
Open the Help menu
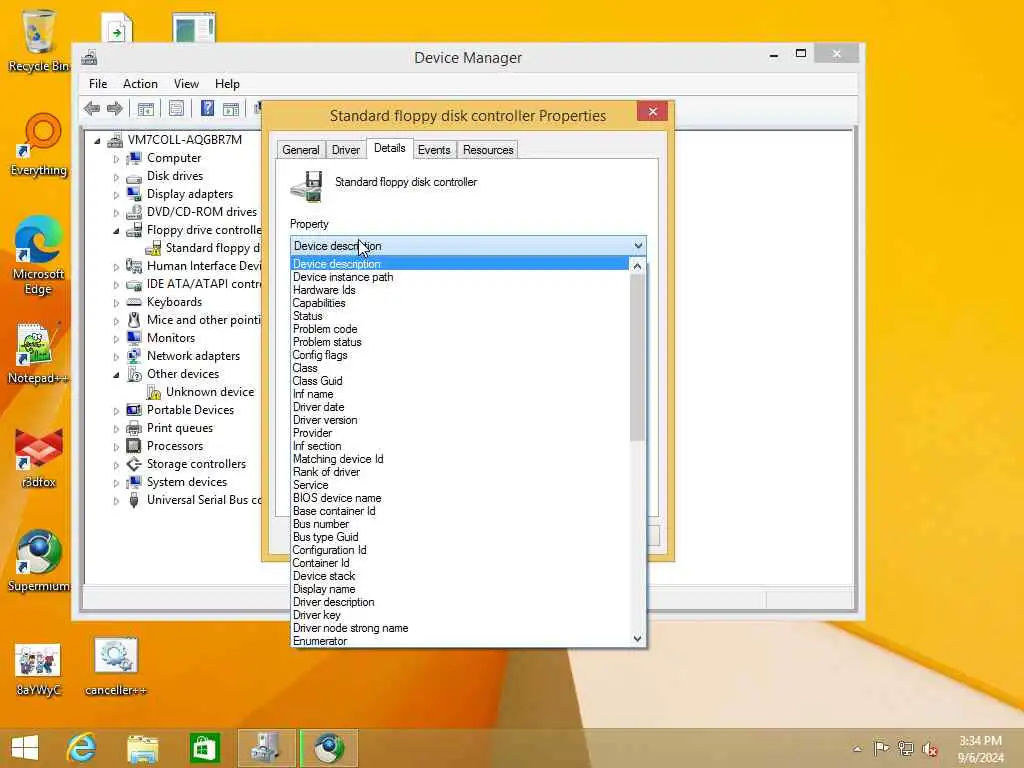click(227, 84)
